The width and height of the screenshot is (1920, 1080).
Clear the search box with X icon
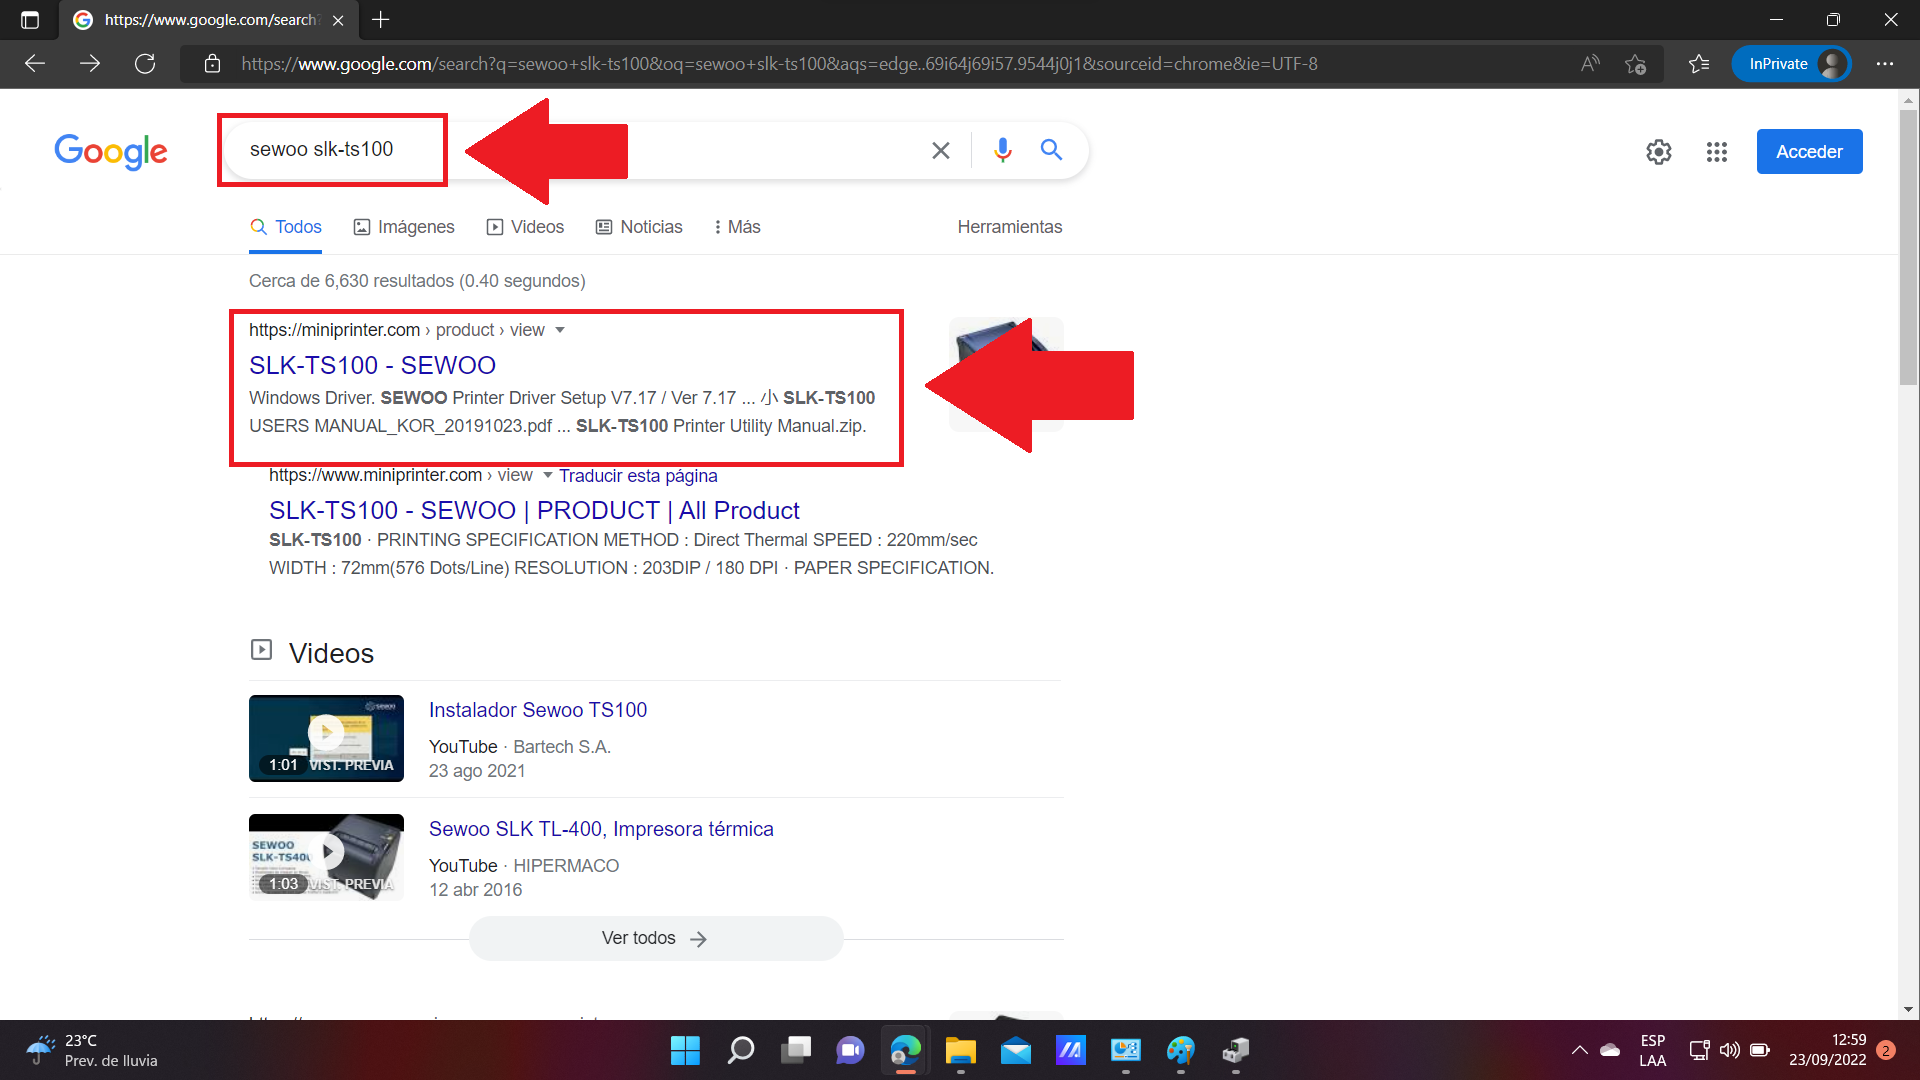click(x=940, y=150)
